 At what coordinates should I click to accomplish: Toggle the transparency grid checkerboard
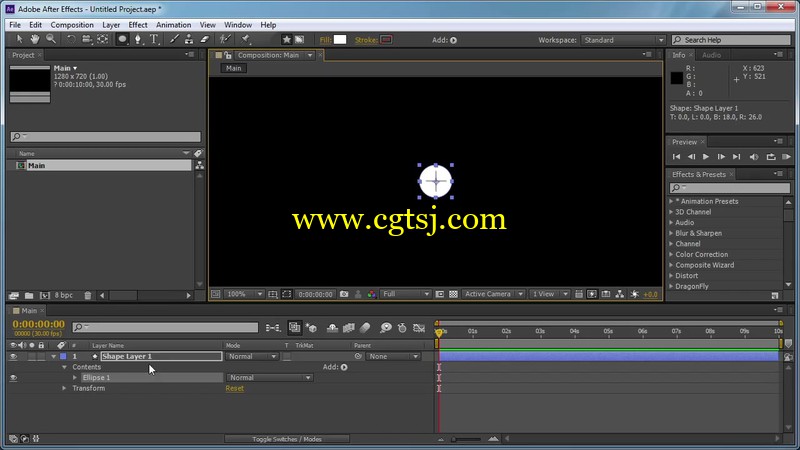453,294
